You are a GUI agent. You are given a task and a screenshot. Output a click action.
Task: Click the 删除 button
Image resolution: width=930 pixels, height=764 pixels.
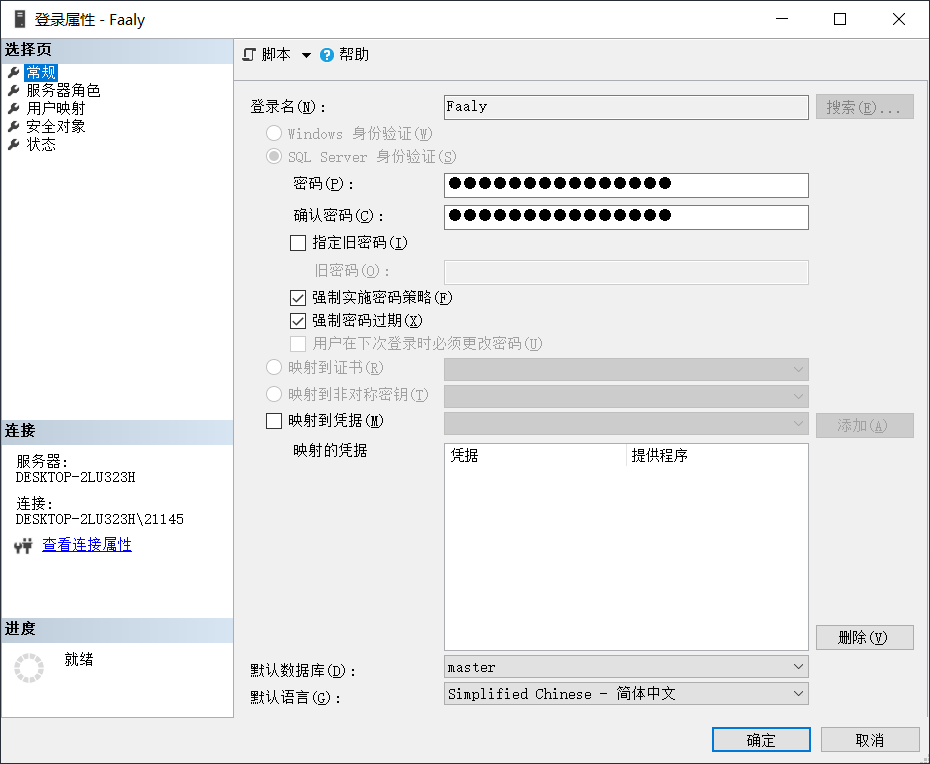point(865,637)
